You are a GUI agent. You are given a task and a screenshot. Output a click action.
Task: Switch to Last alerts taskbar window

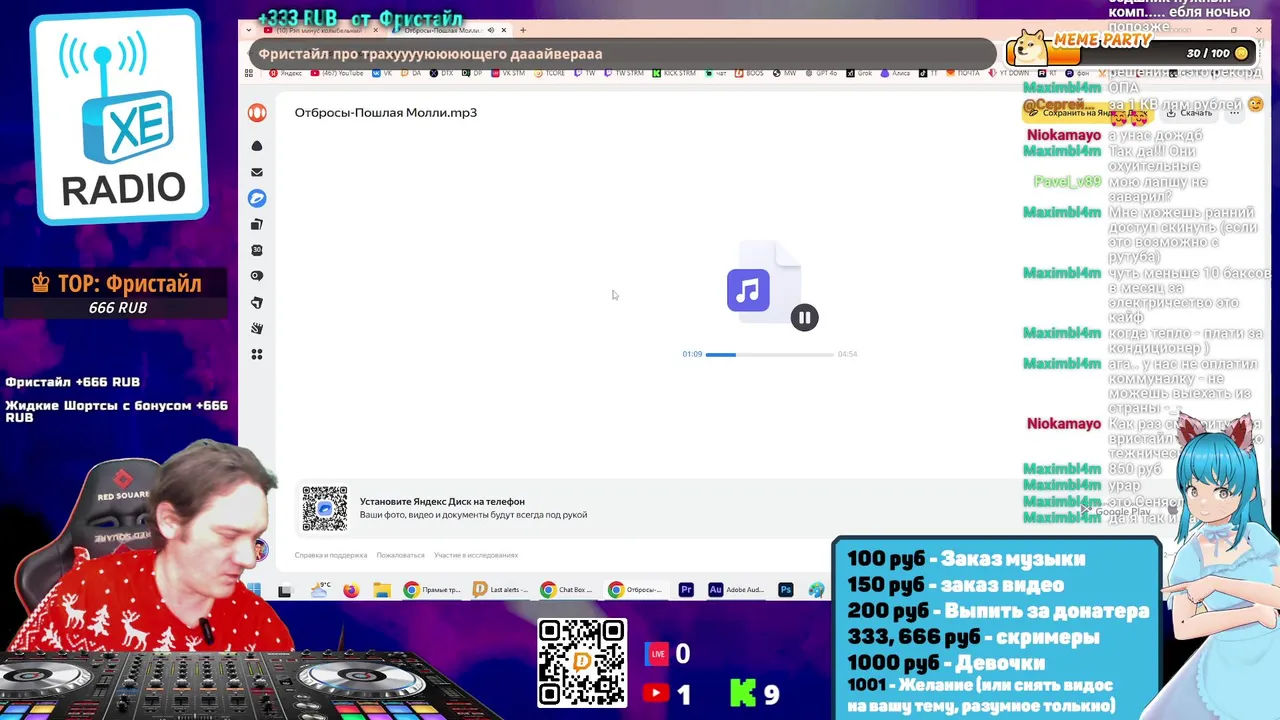[x=502, y=590]
